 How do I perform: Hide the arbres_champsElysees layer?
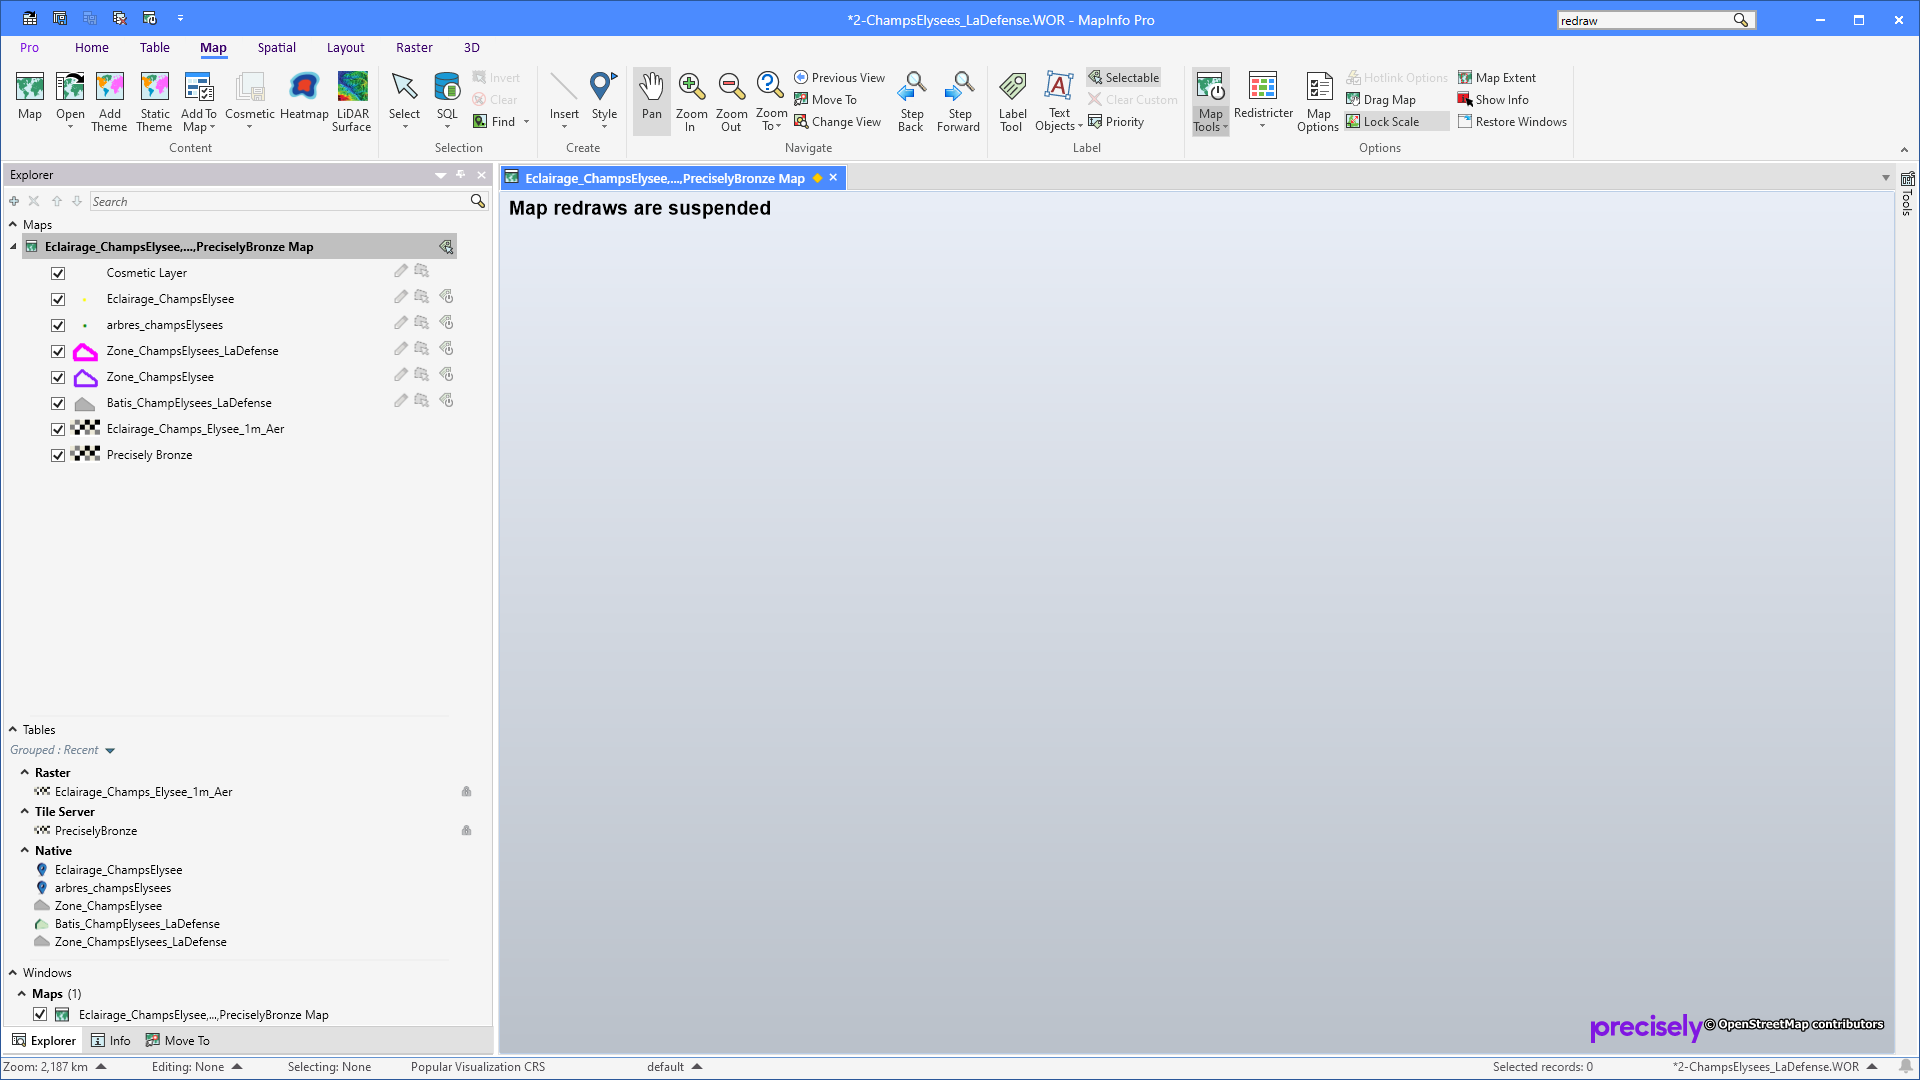[x=58, y=325]
